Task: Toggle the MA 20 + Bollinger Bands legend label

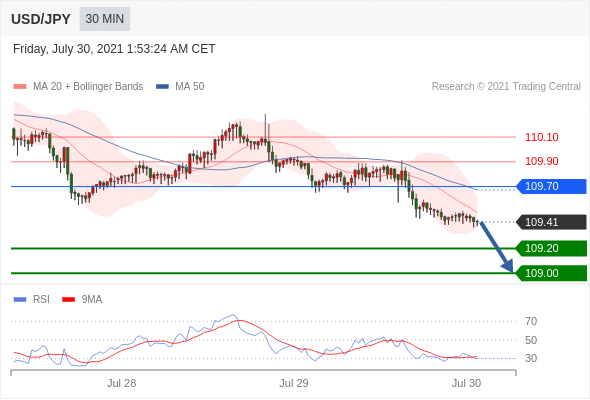Action: [88, 87]
